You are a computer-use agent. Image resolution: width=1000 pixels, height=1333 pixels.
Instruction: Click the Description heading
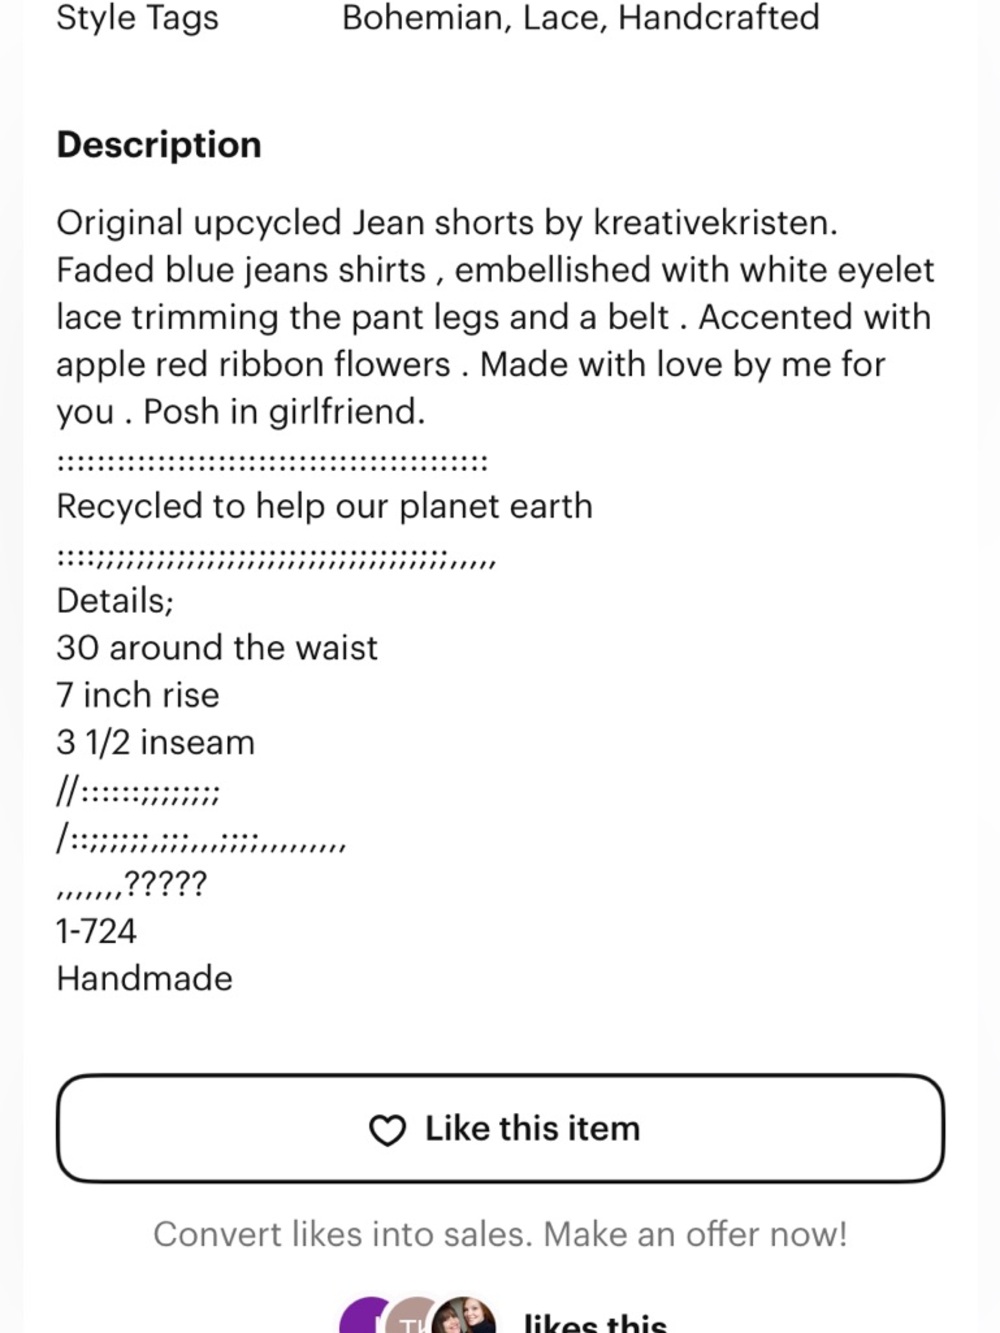pos(159,145)
